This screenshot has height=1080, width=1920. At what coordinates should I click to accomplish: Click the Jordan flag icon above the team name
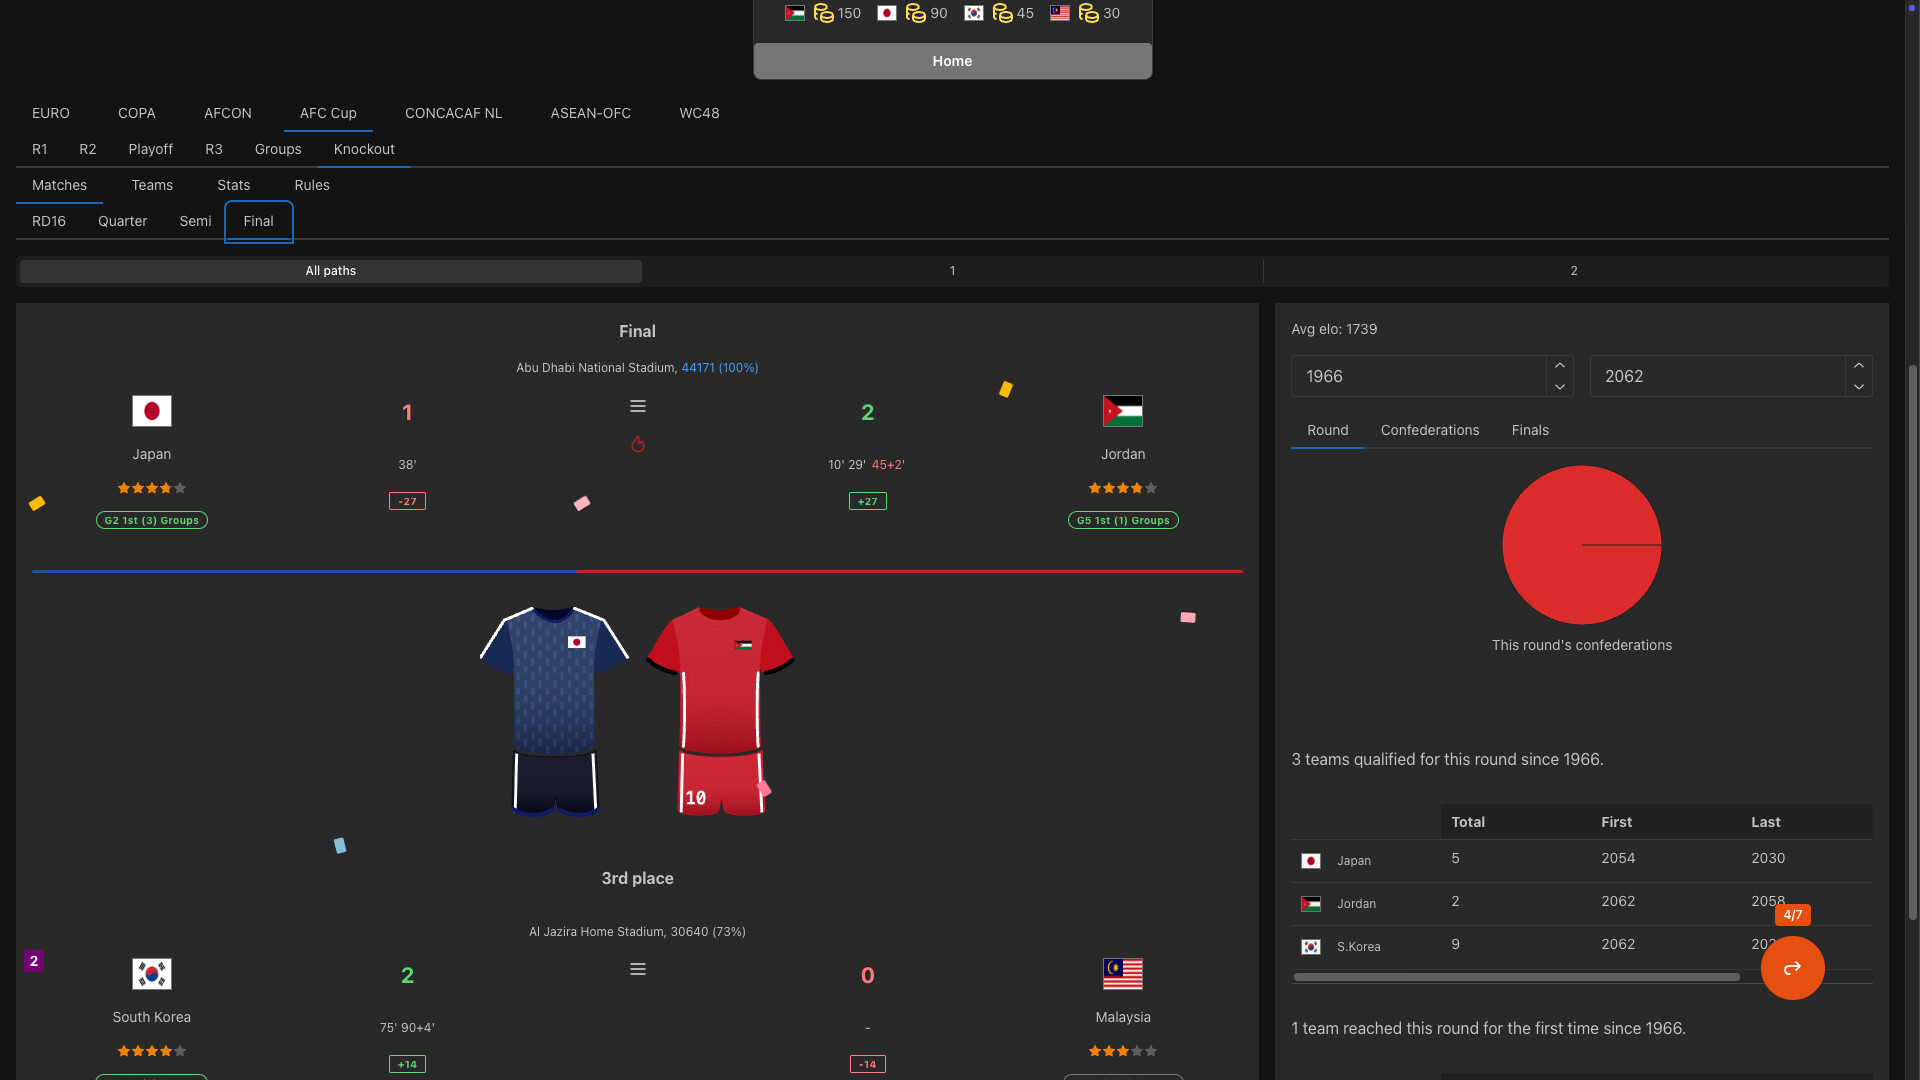pos(1123,411)
